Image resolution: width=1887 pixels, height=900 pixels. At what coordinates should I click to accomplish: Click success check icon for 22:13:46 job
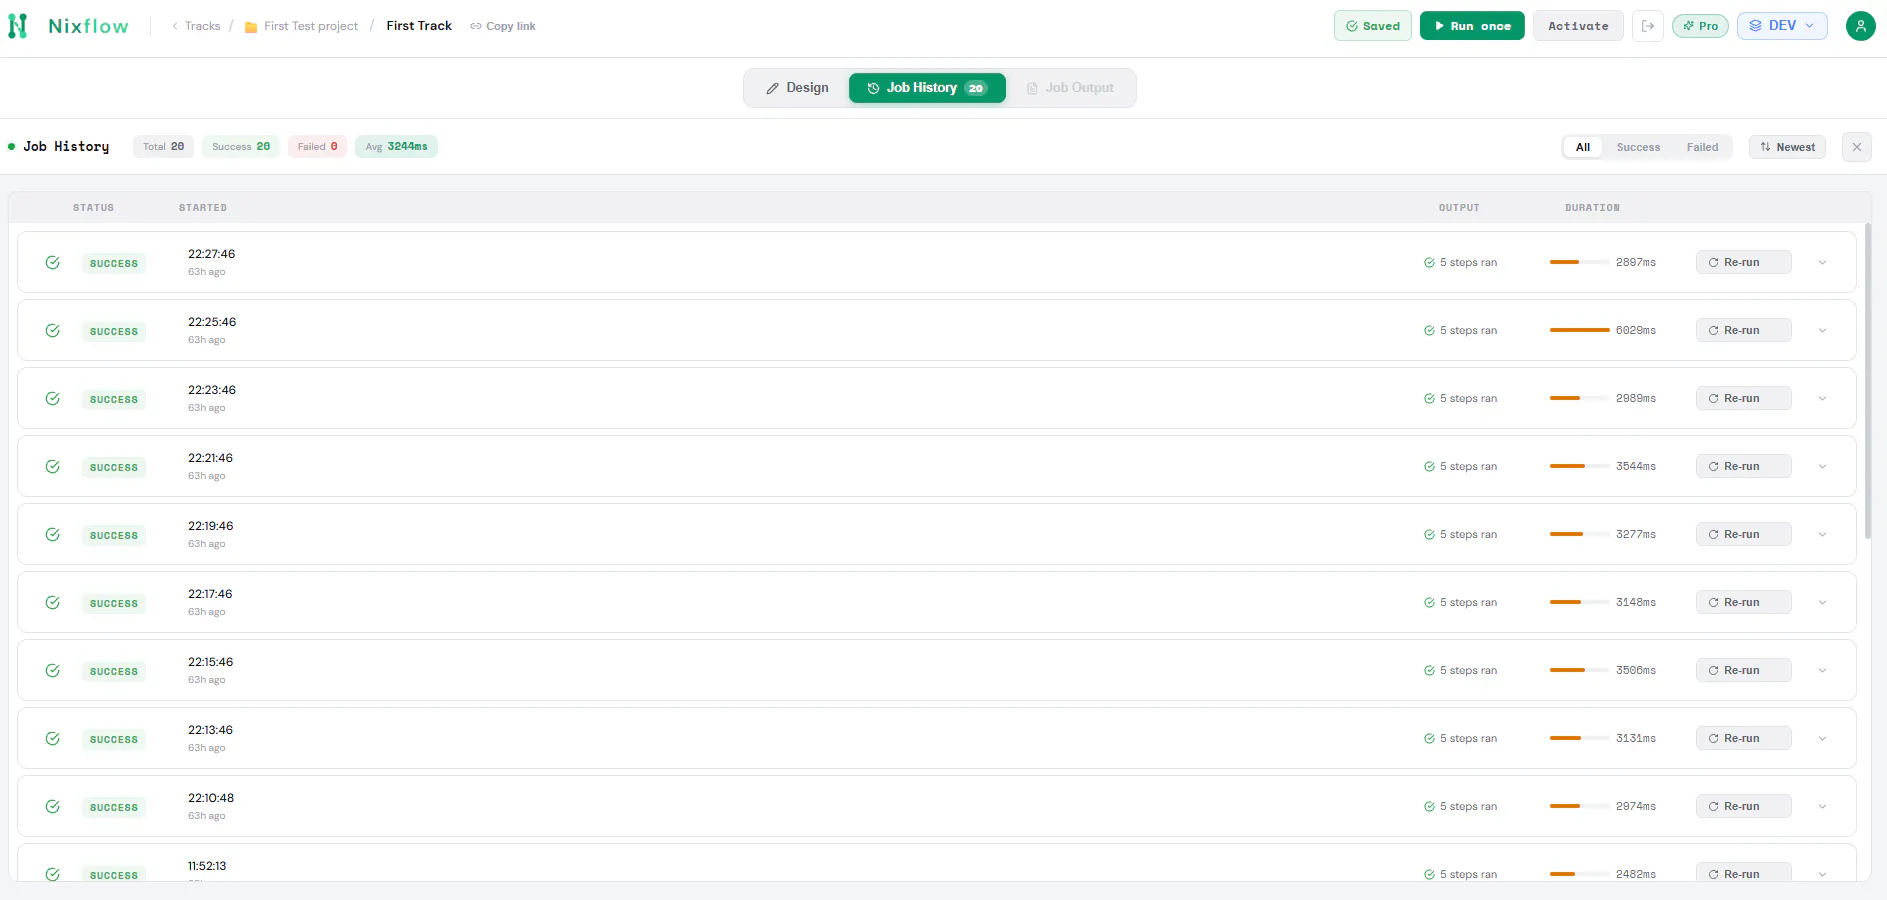pos(53,739)
